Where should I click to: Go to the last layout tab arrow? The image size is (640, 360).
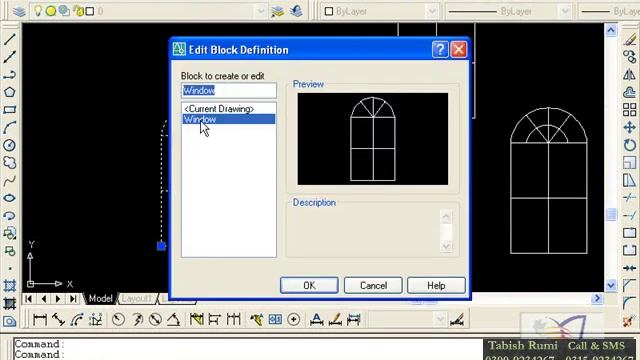tap(73, 299)
